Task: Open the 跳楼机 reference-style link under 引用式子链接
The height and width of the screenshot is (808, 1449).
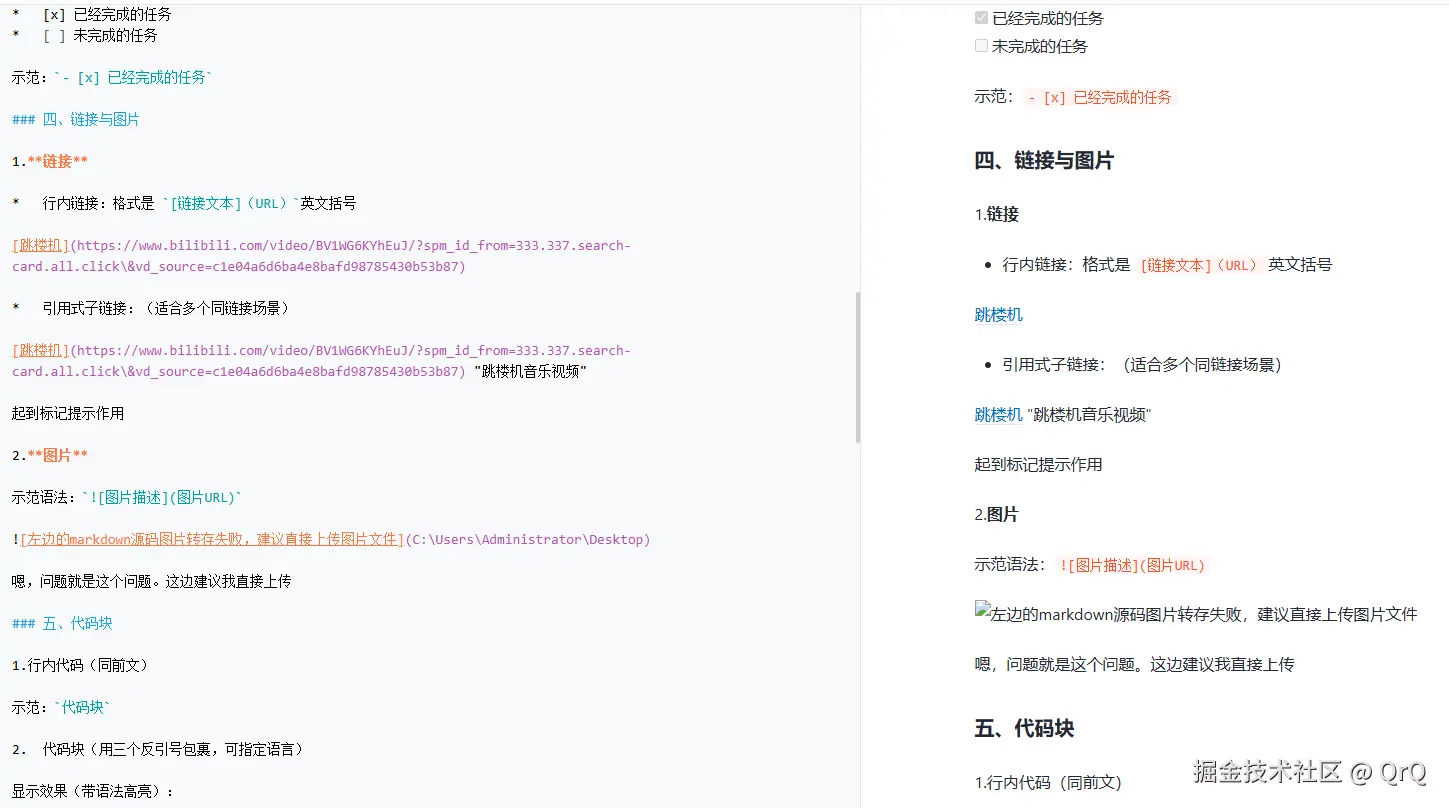Action: pyautogui.click(x=997, y=414)
